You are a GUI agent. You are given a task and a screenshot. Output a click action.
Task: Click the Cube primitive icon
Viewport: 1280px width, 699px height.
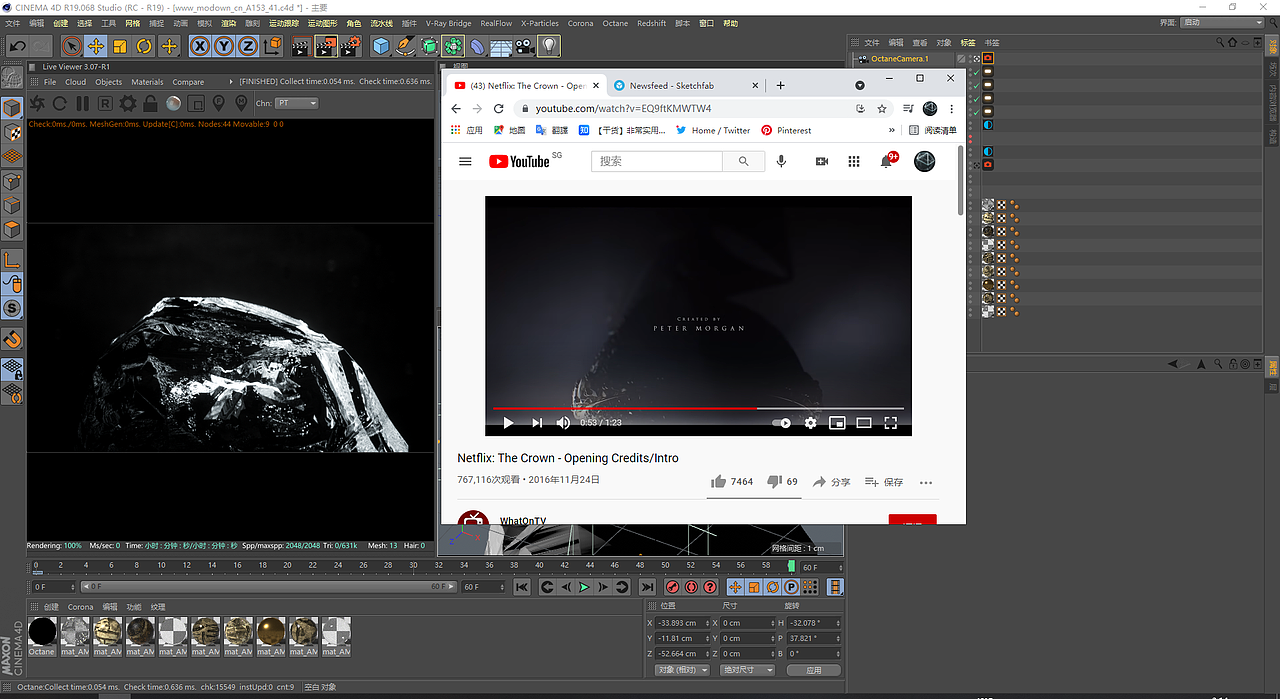click(381, 46)
